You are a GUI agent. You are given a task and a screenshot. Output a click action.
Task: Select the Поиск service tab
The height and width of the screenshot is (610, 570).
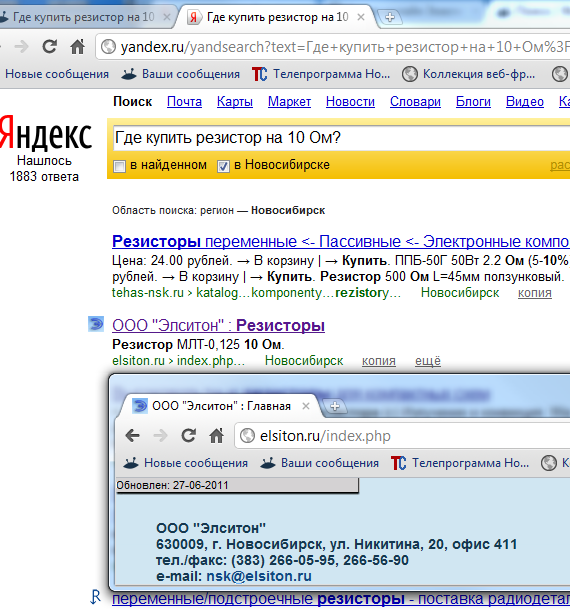click(132, 102)
